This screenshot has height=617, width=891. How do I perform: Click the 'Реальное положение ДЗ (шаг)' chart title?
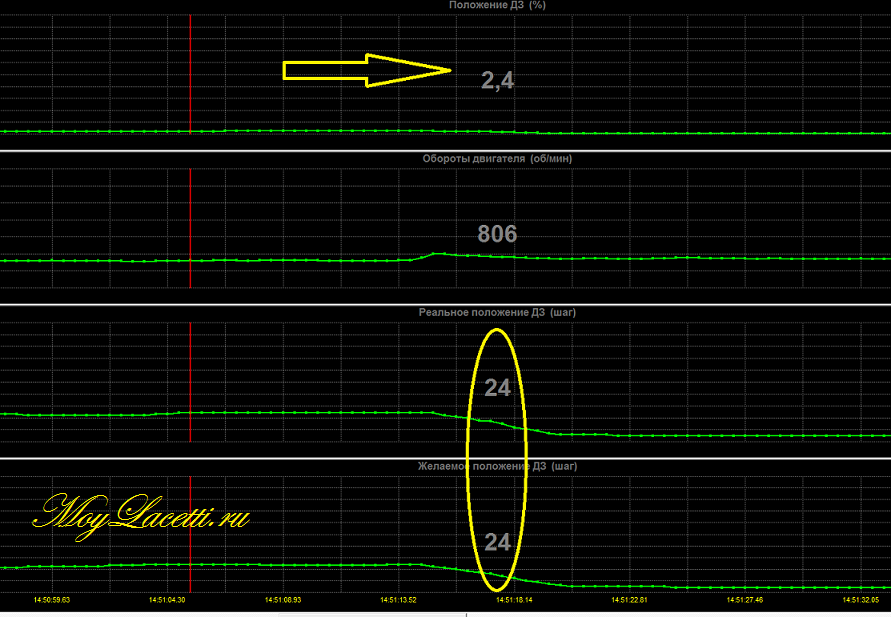(497, 312)
